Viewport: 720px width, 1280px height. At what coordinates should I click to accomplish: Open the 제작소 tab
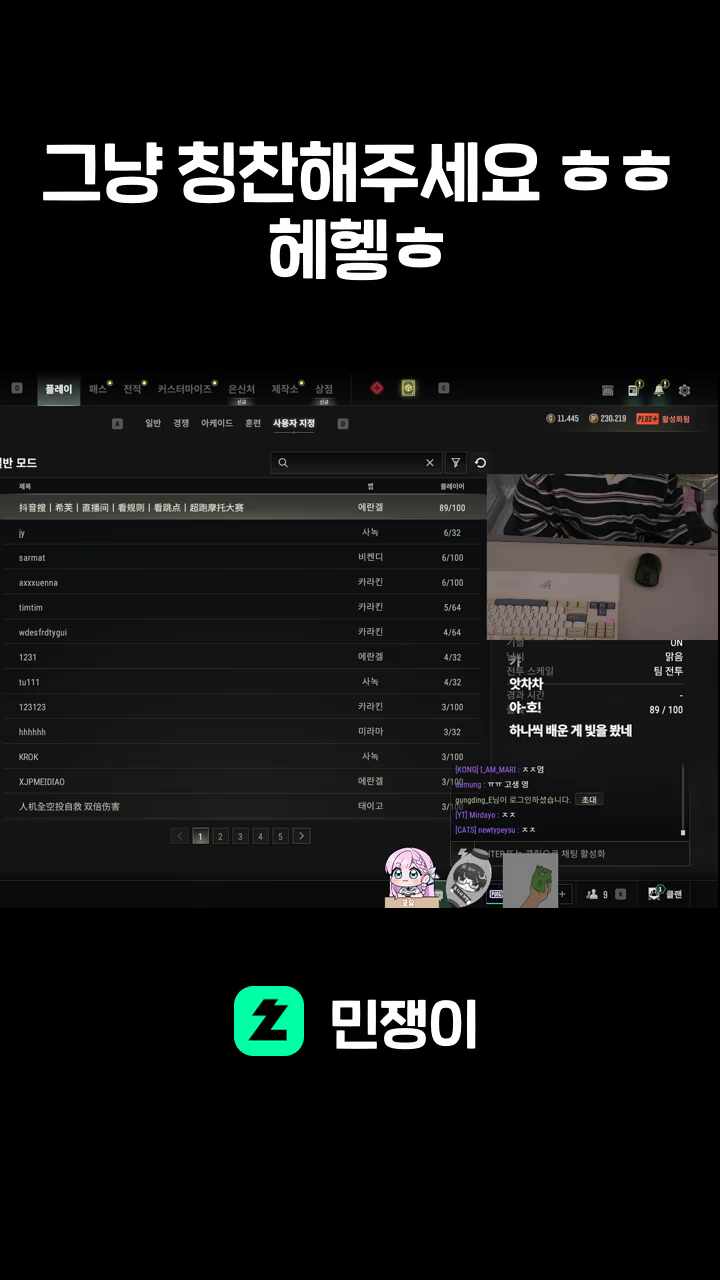tap(285, 389)
